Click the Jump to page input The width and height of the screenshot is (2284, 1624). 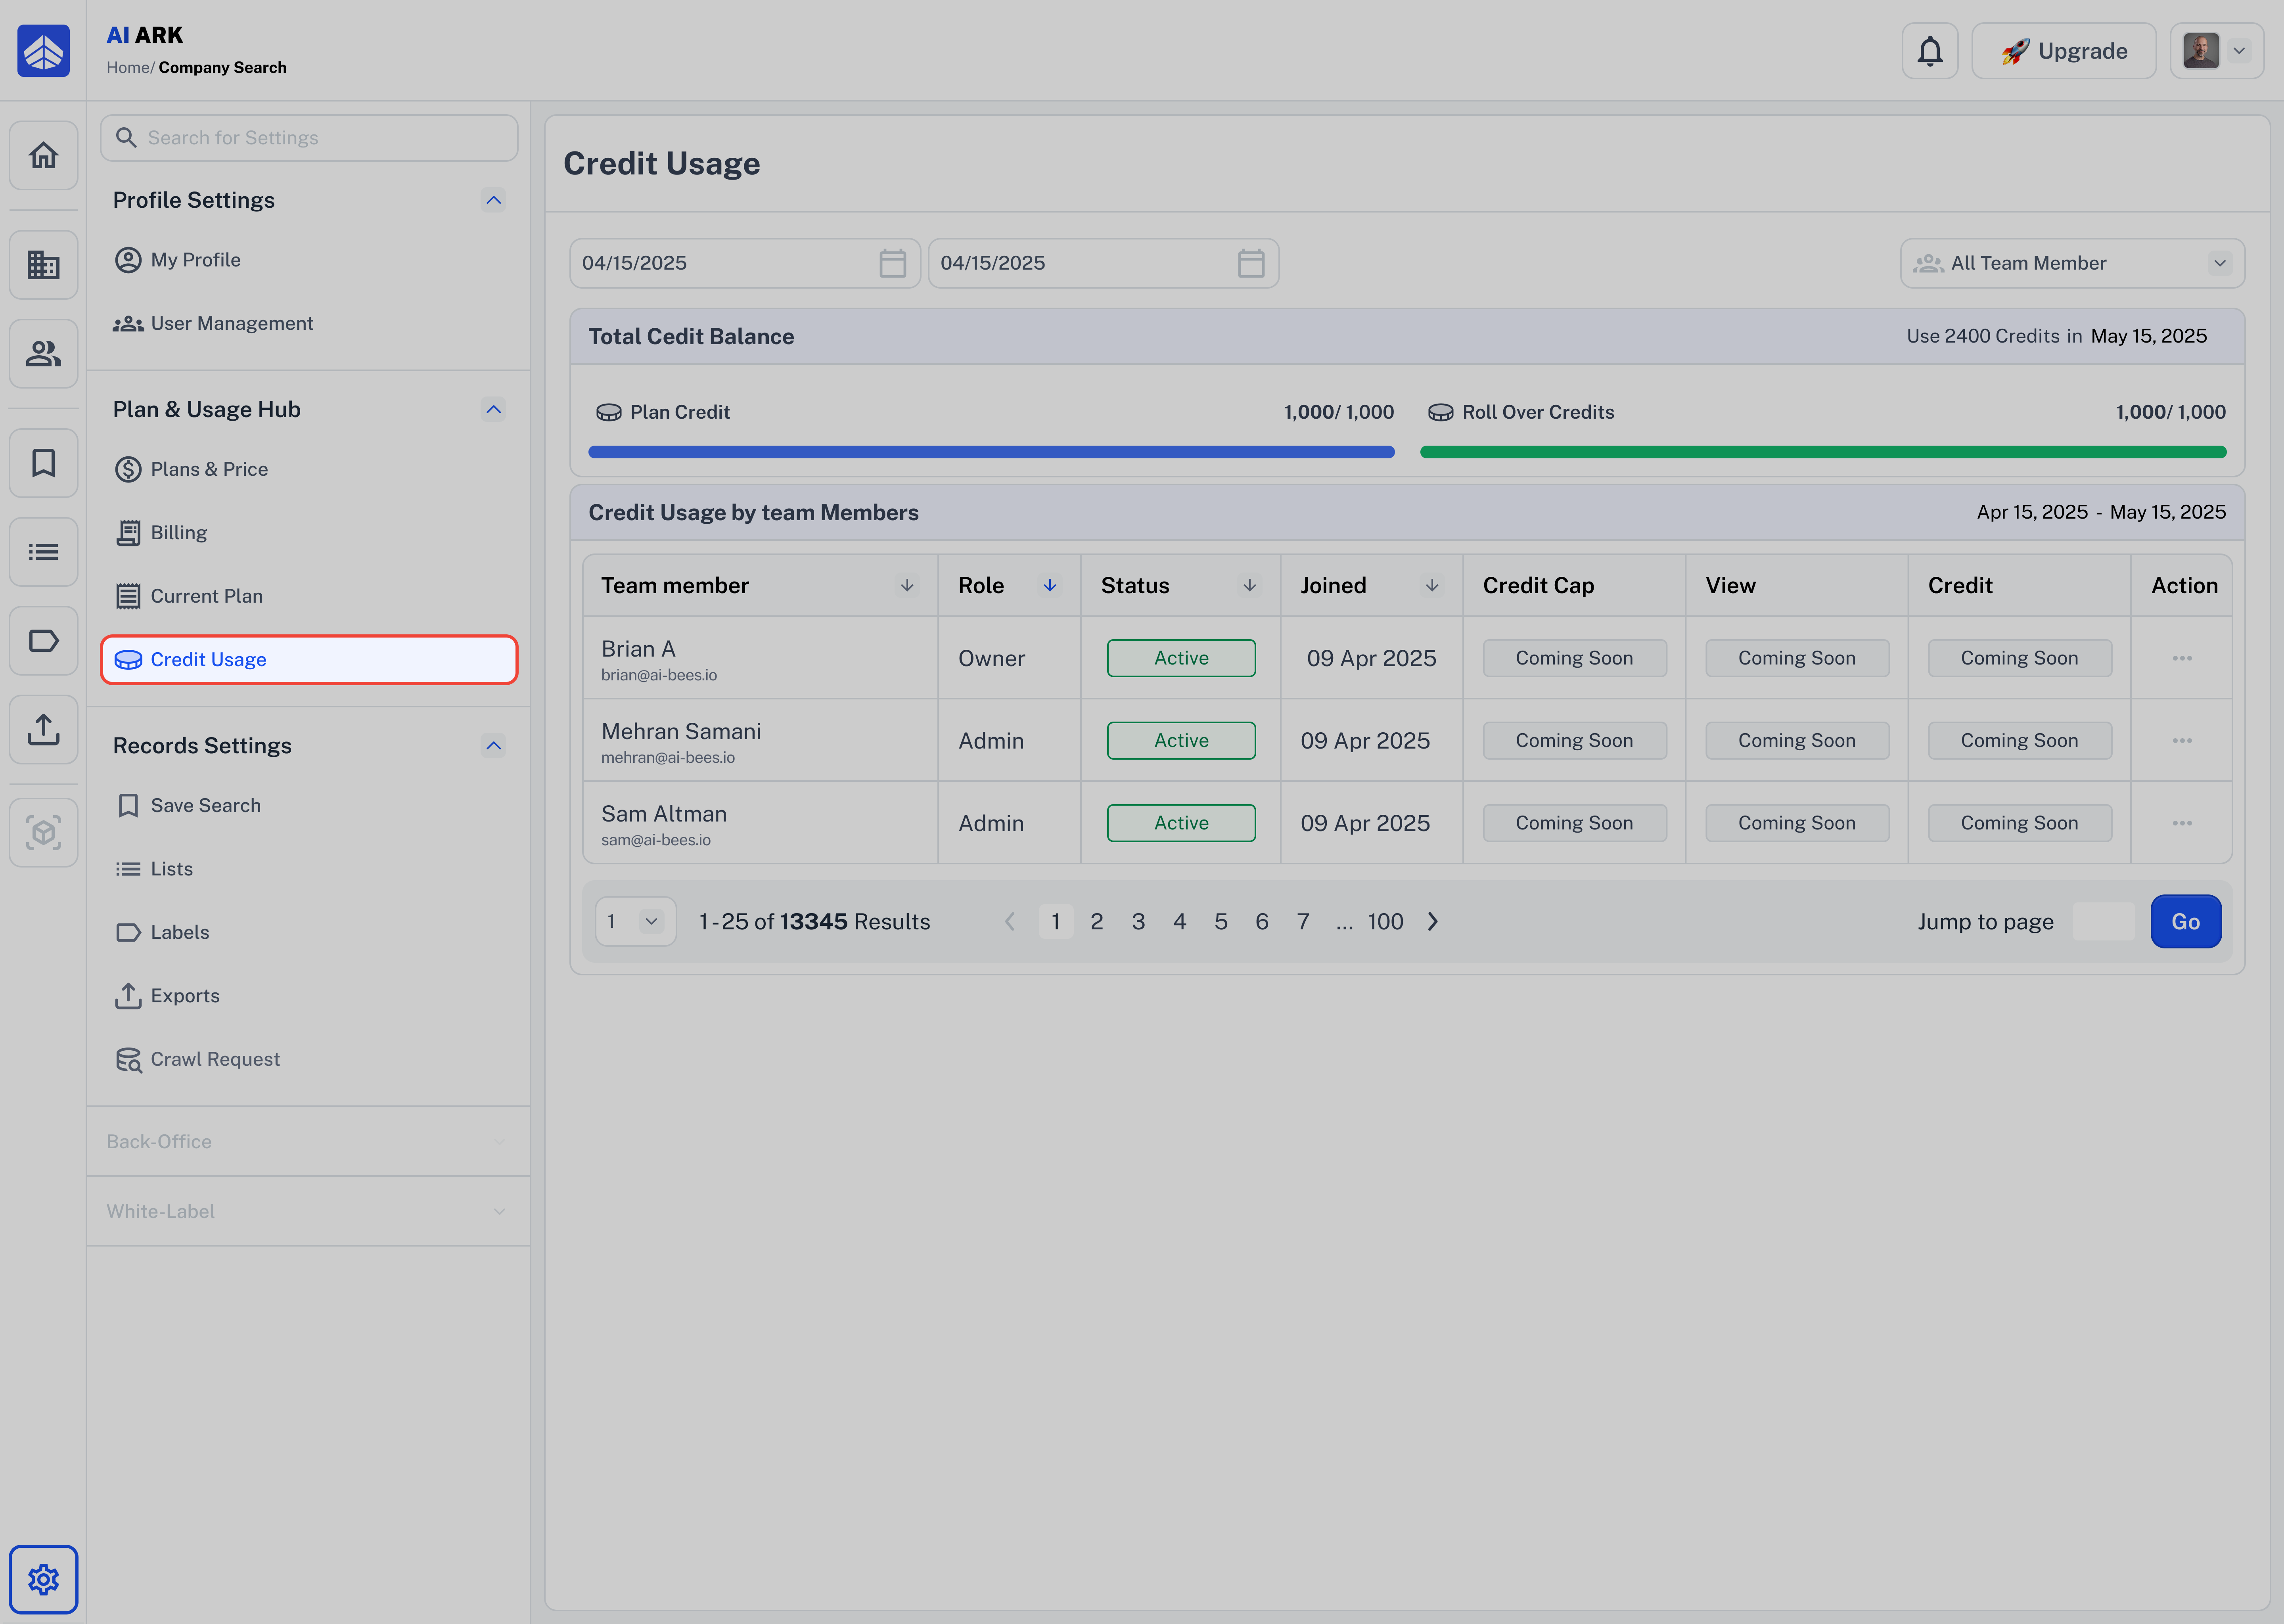2103,921
